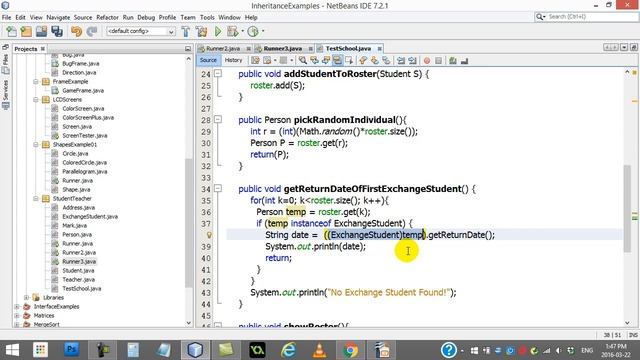Collapse code fold at line 24
Image resolution: width=640 pixels, height=360 pixels.
pos(218,74)
